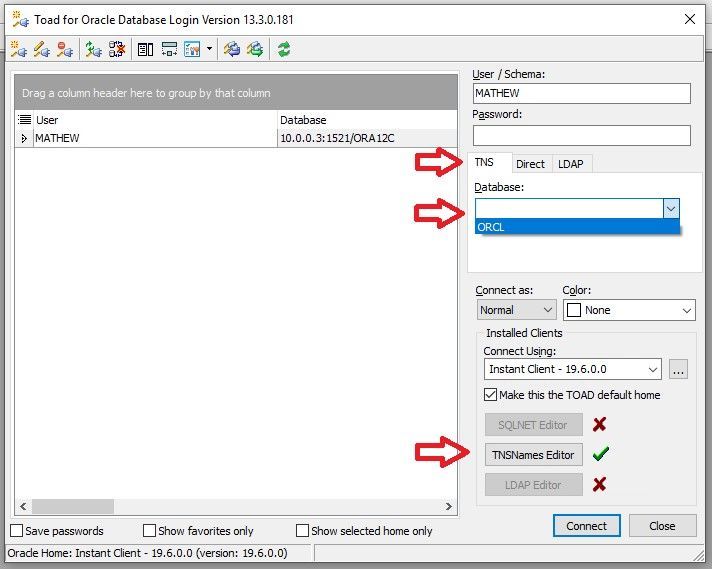Click the Database combo text field
This screenshot has width=712, height=569.
[569, 209]
